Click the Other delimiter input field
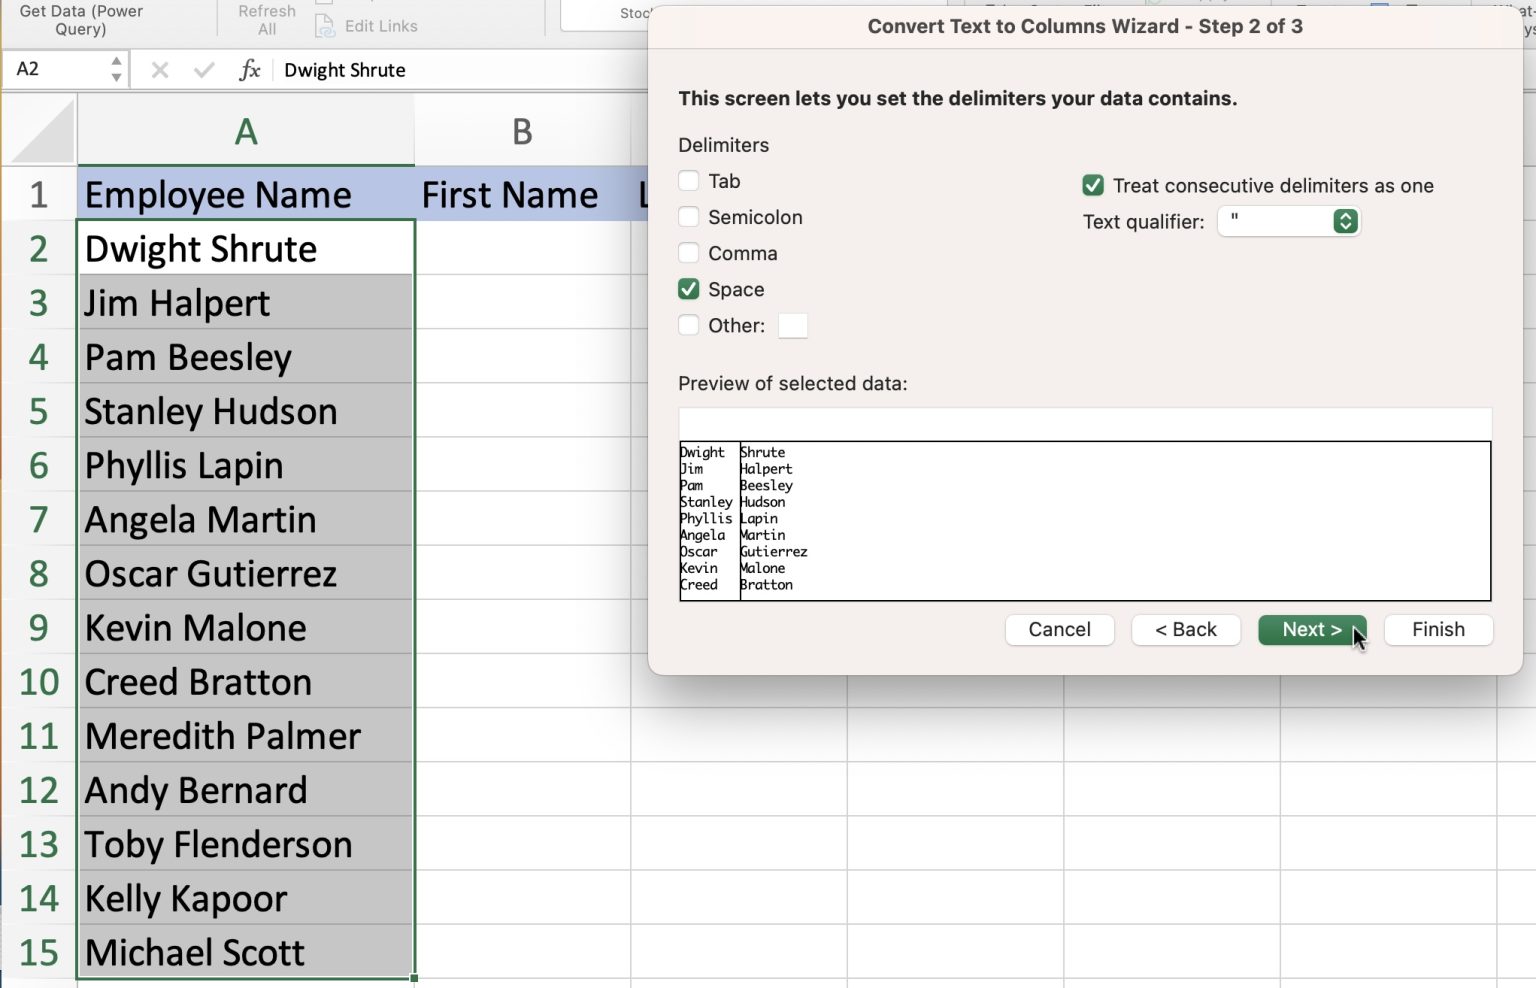The width and height of the screenshot is (1536, 988). click(792, 325)
